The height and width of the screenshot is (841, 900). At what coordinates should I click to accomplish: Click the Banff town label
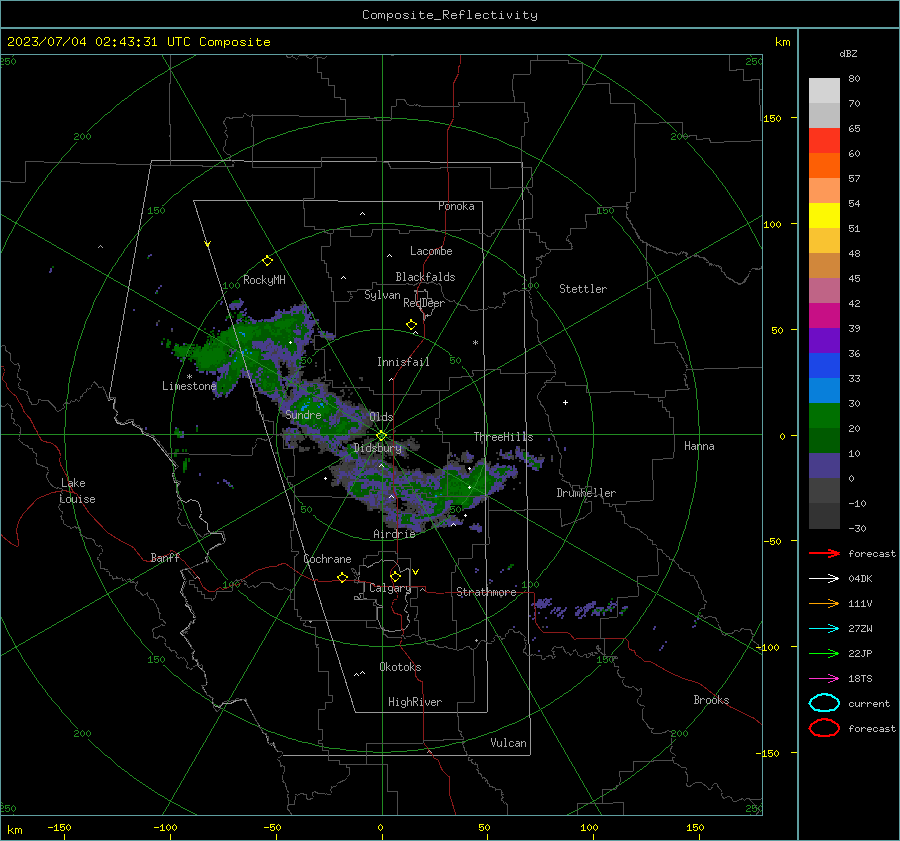pyautogui.click(x=165, y=558)
